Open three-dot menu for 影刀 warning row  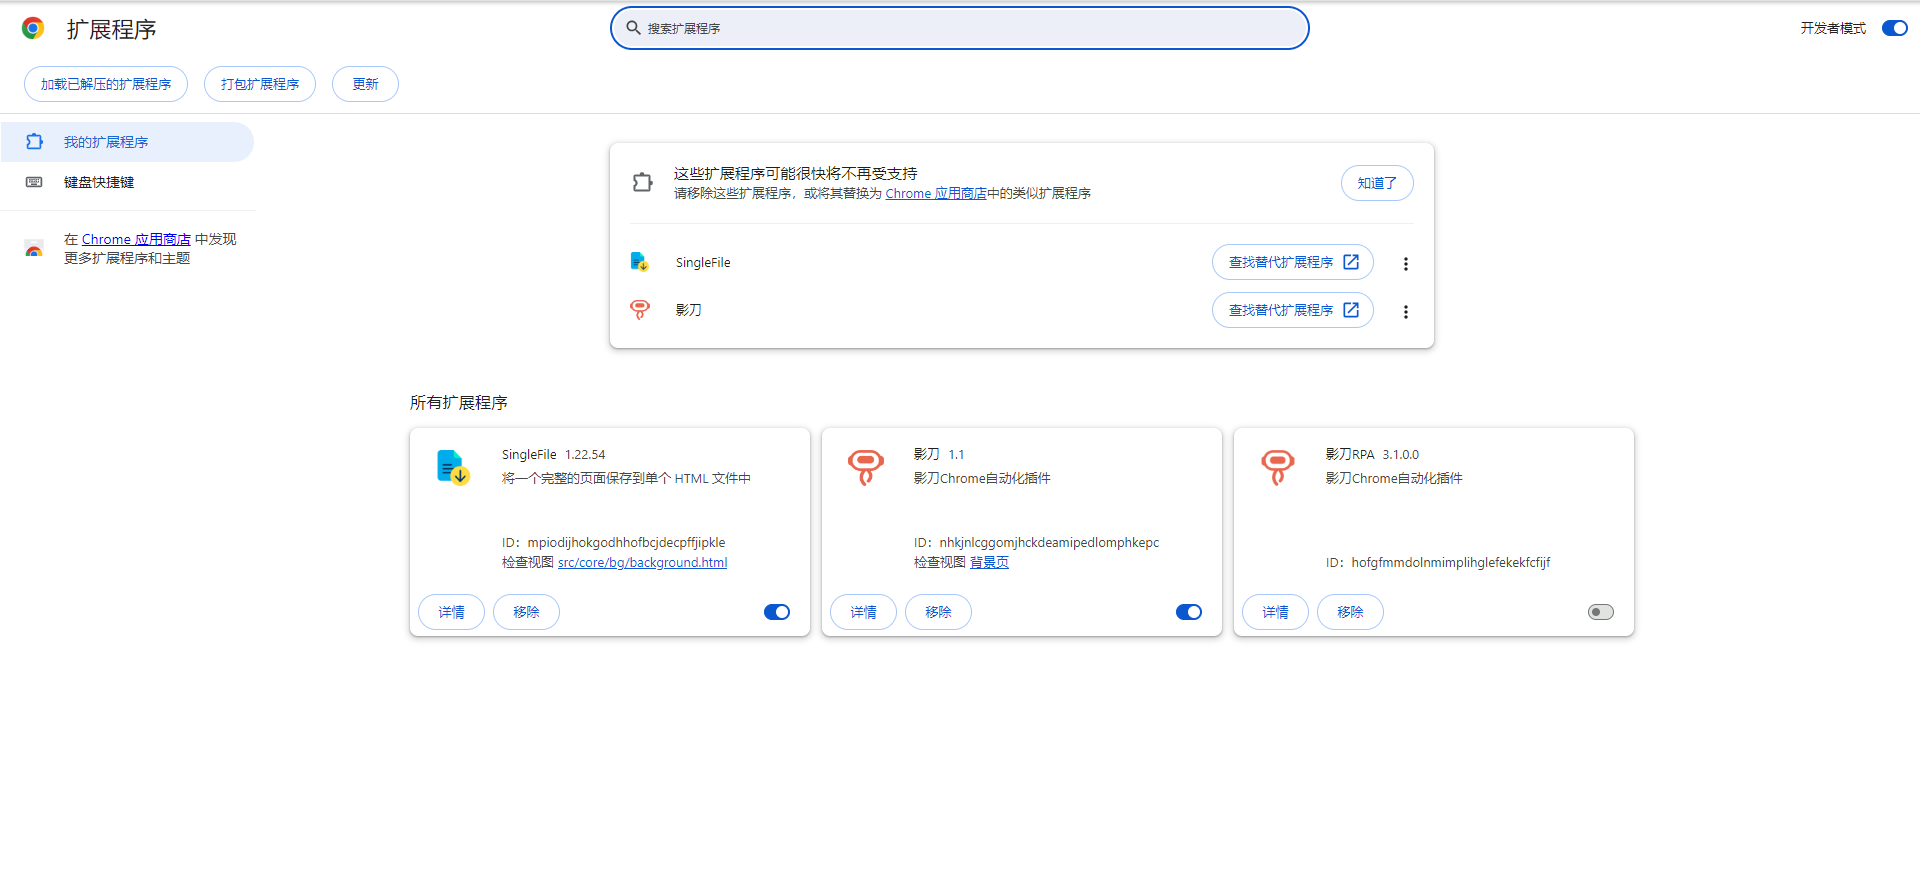tap(1405, 312)
